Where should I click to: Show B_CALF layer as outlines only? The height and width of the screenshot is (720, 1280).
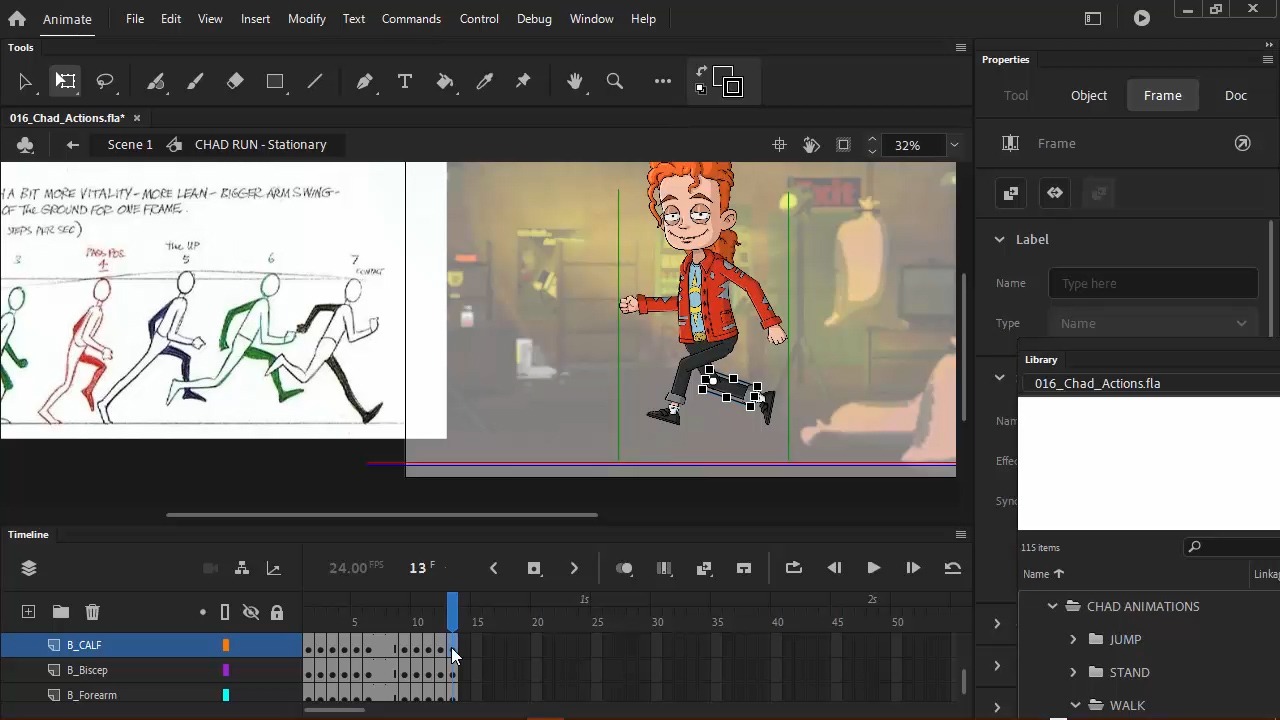pos(225,645)
